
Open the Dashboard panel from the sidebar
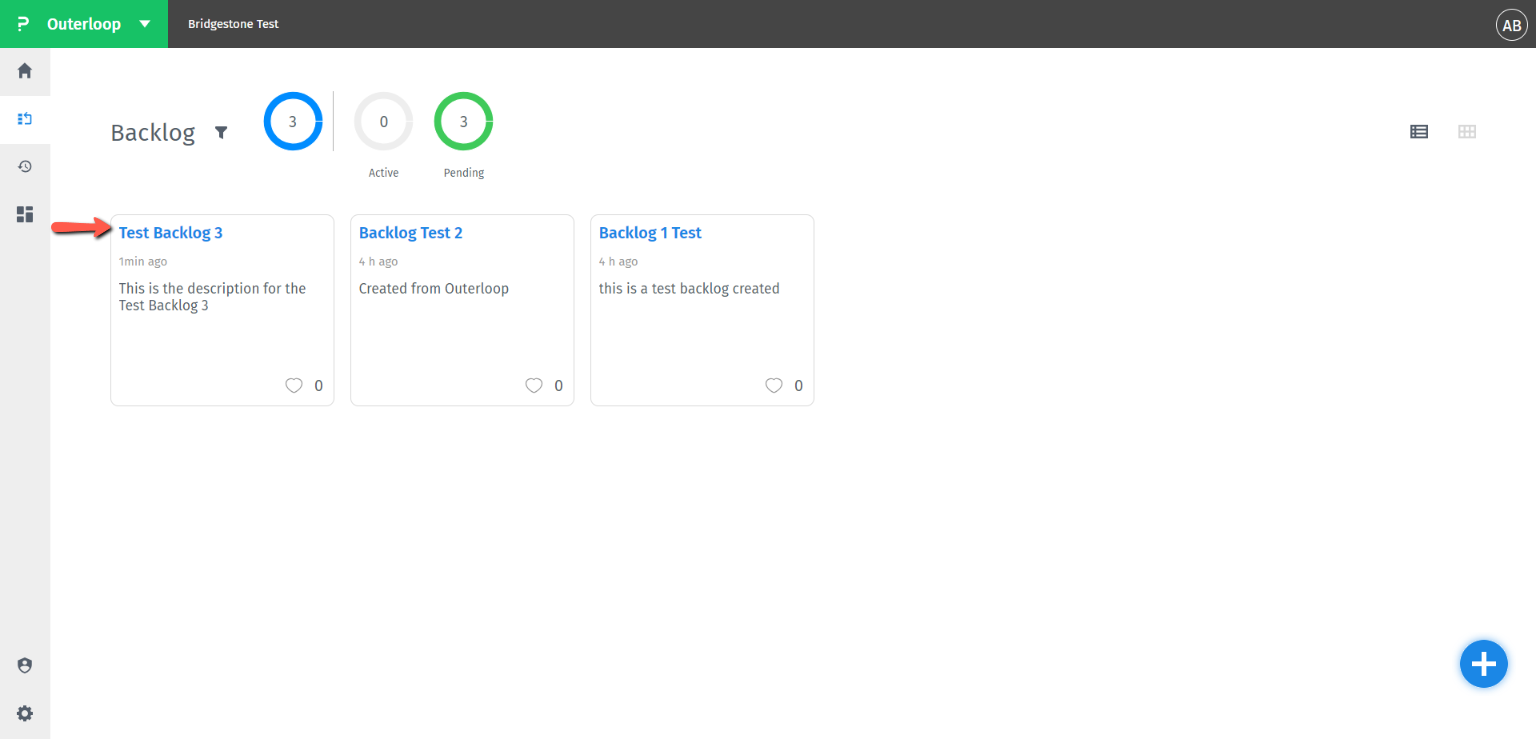pos(24,213)
